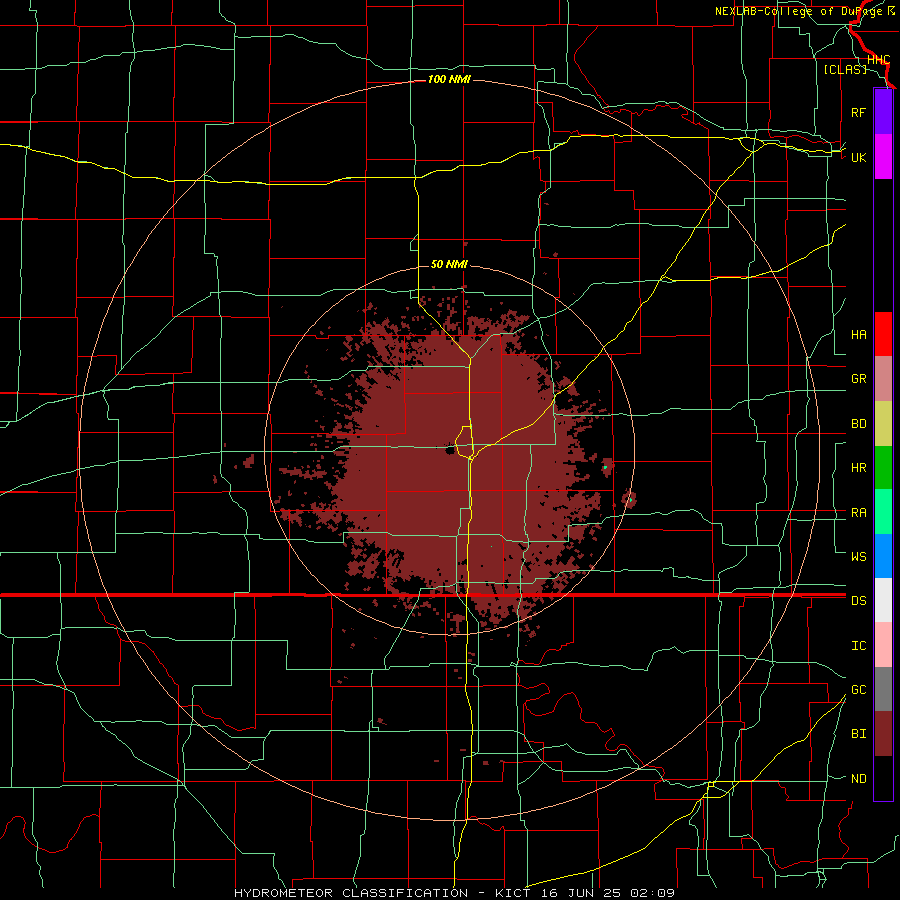Screen dimensions: 900x900
Task: Click the 50 NMI range ring label
Action: (x=449, y=265)
